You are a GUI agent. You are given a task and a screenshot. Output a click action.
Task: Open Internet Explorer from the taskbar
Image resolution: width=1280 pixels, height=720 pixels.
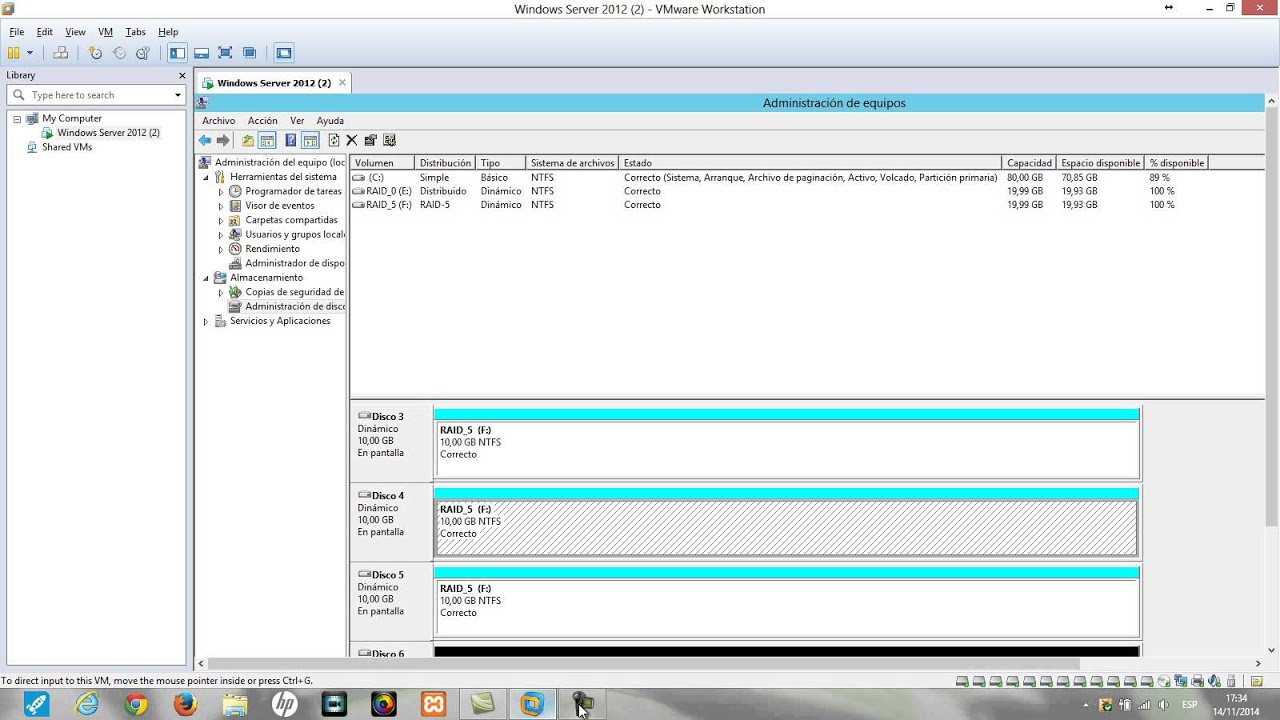88,705
